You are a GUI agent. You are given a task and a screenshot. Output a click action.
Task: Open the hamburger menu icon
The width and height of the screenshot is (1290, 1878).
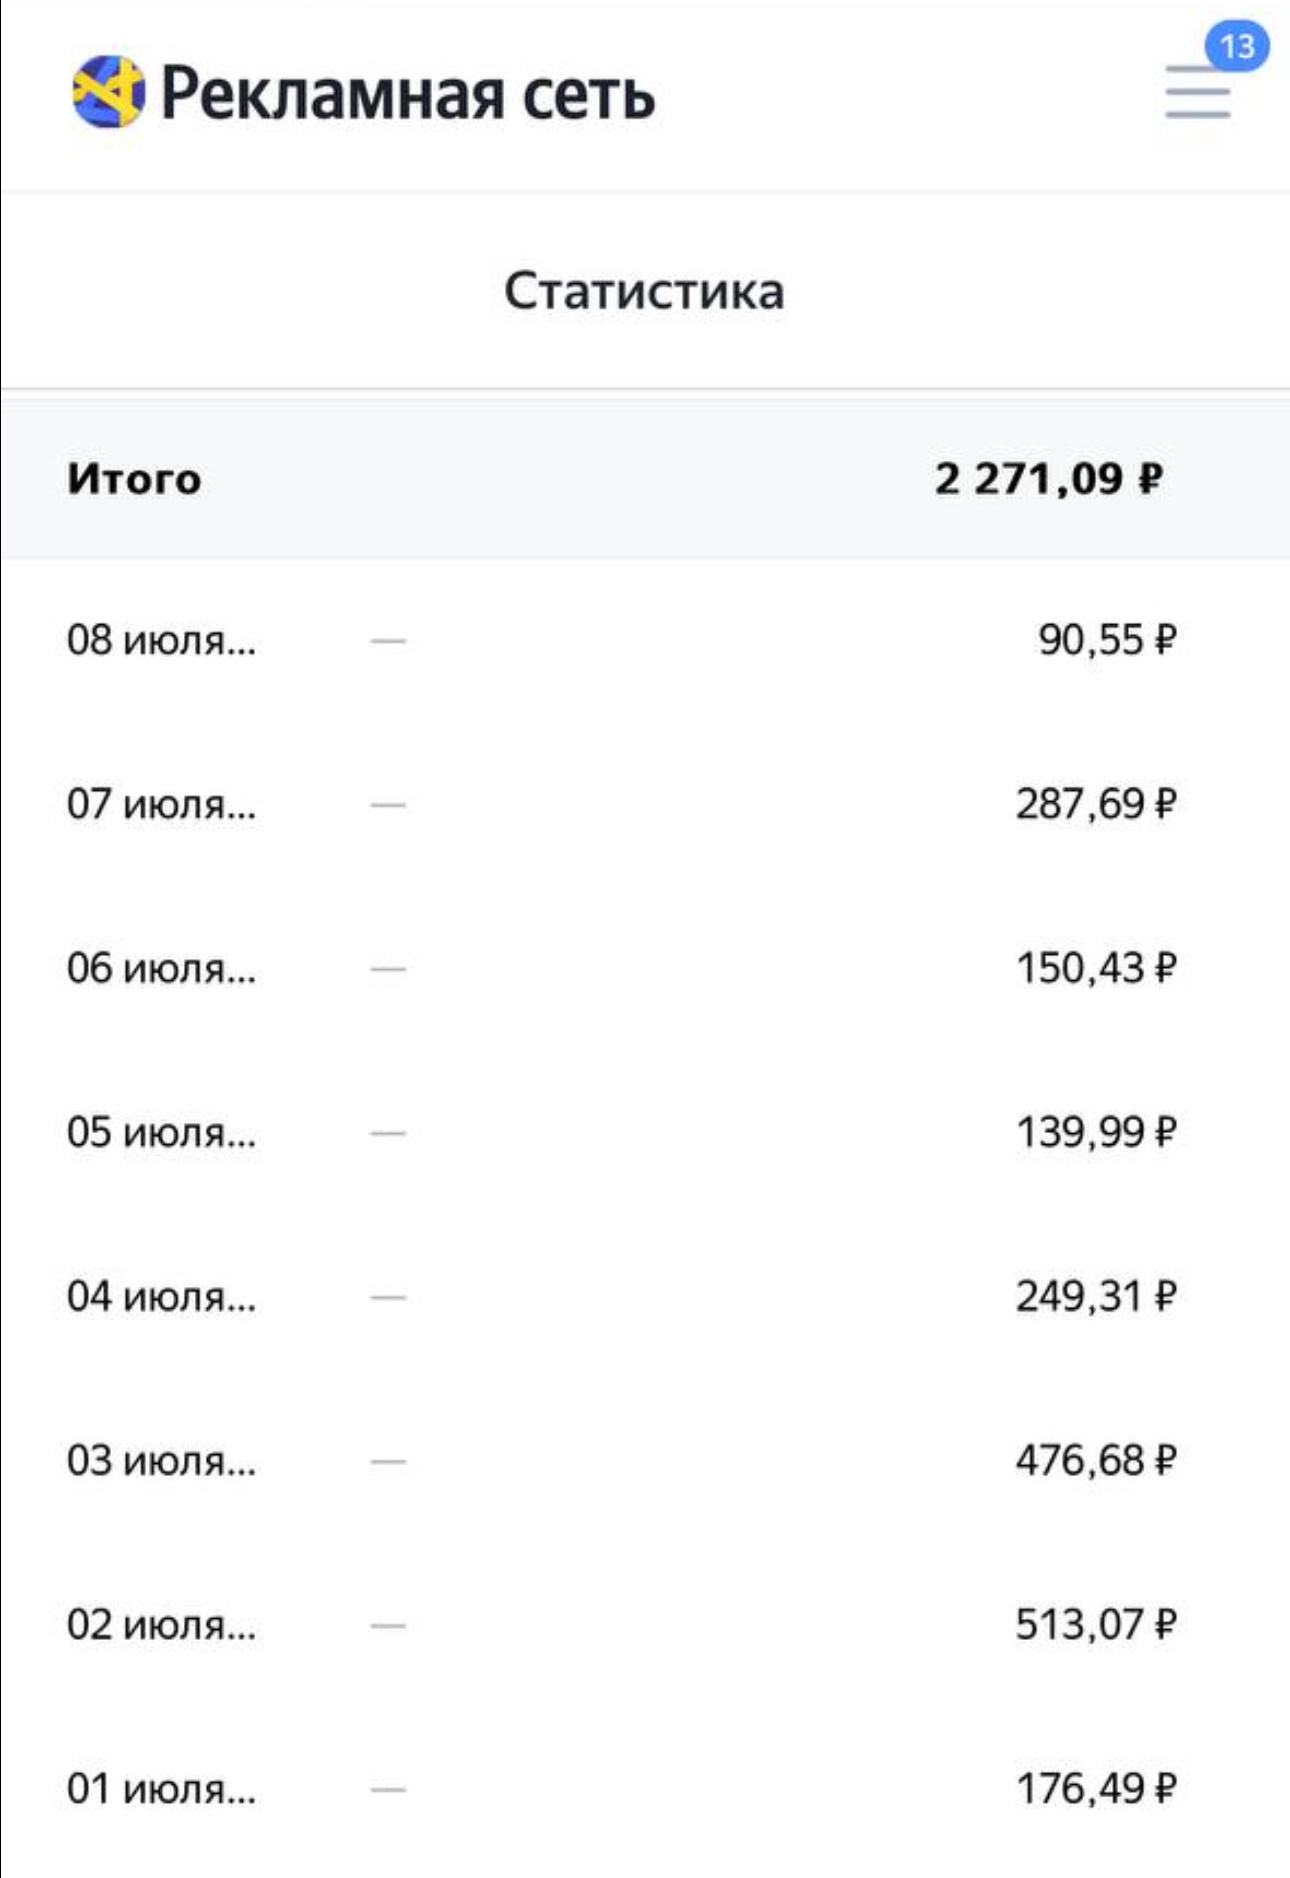tap(1197, 93)
